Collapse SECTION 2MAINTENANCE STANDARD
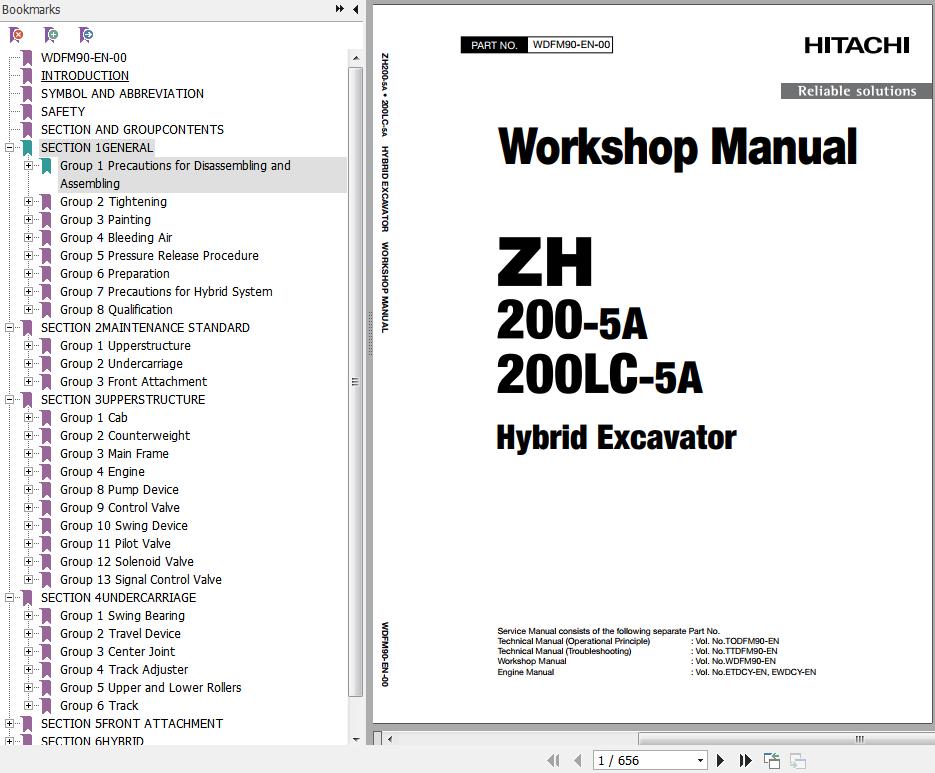This screenshot has width=935, height=773. [x=10, y=327]
